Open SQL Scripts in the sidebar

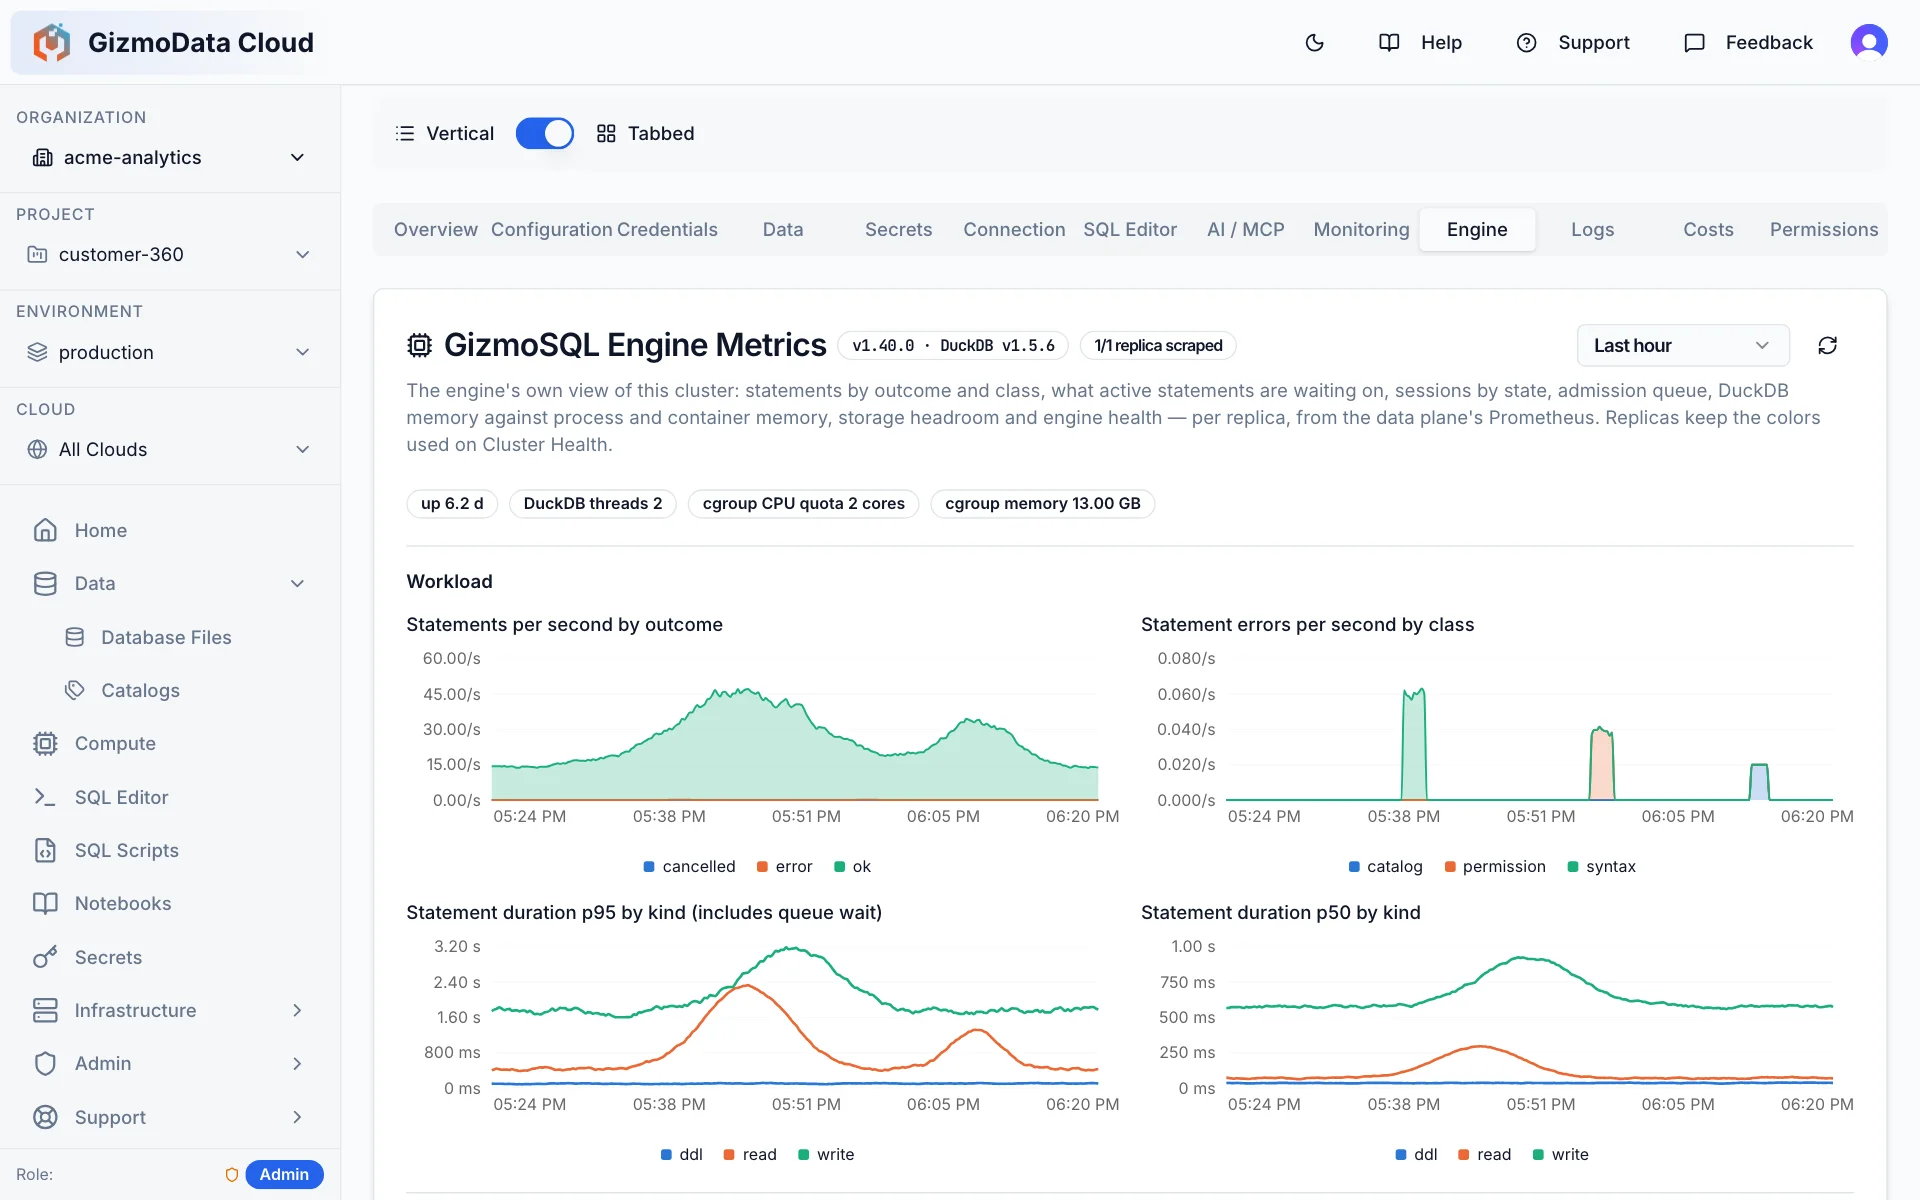170,850
